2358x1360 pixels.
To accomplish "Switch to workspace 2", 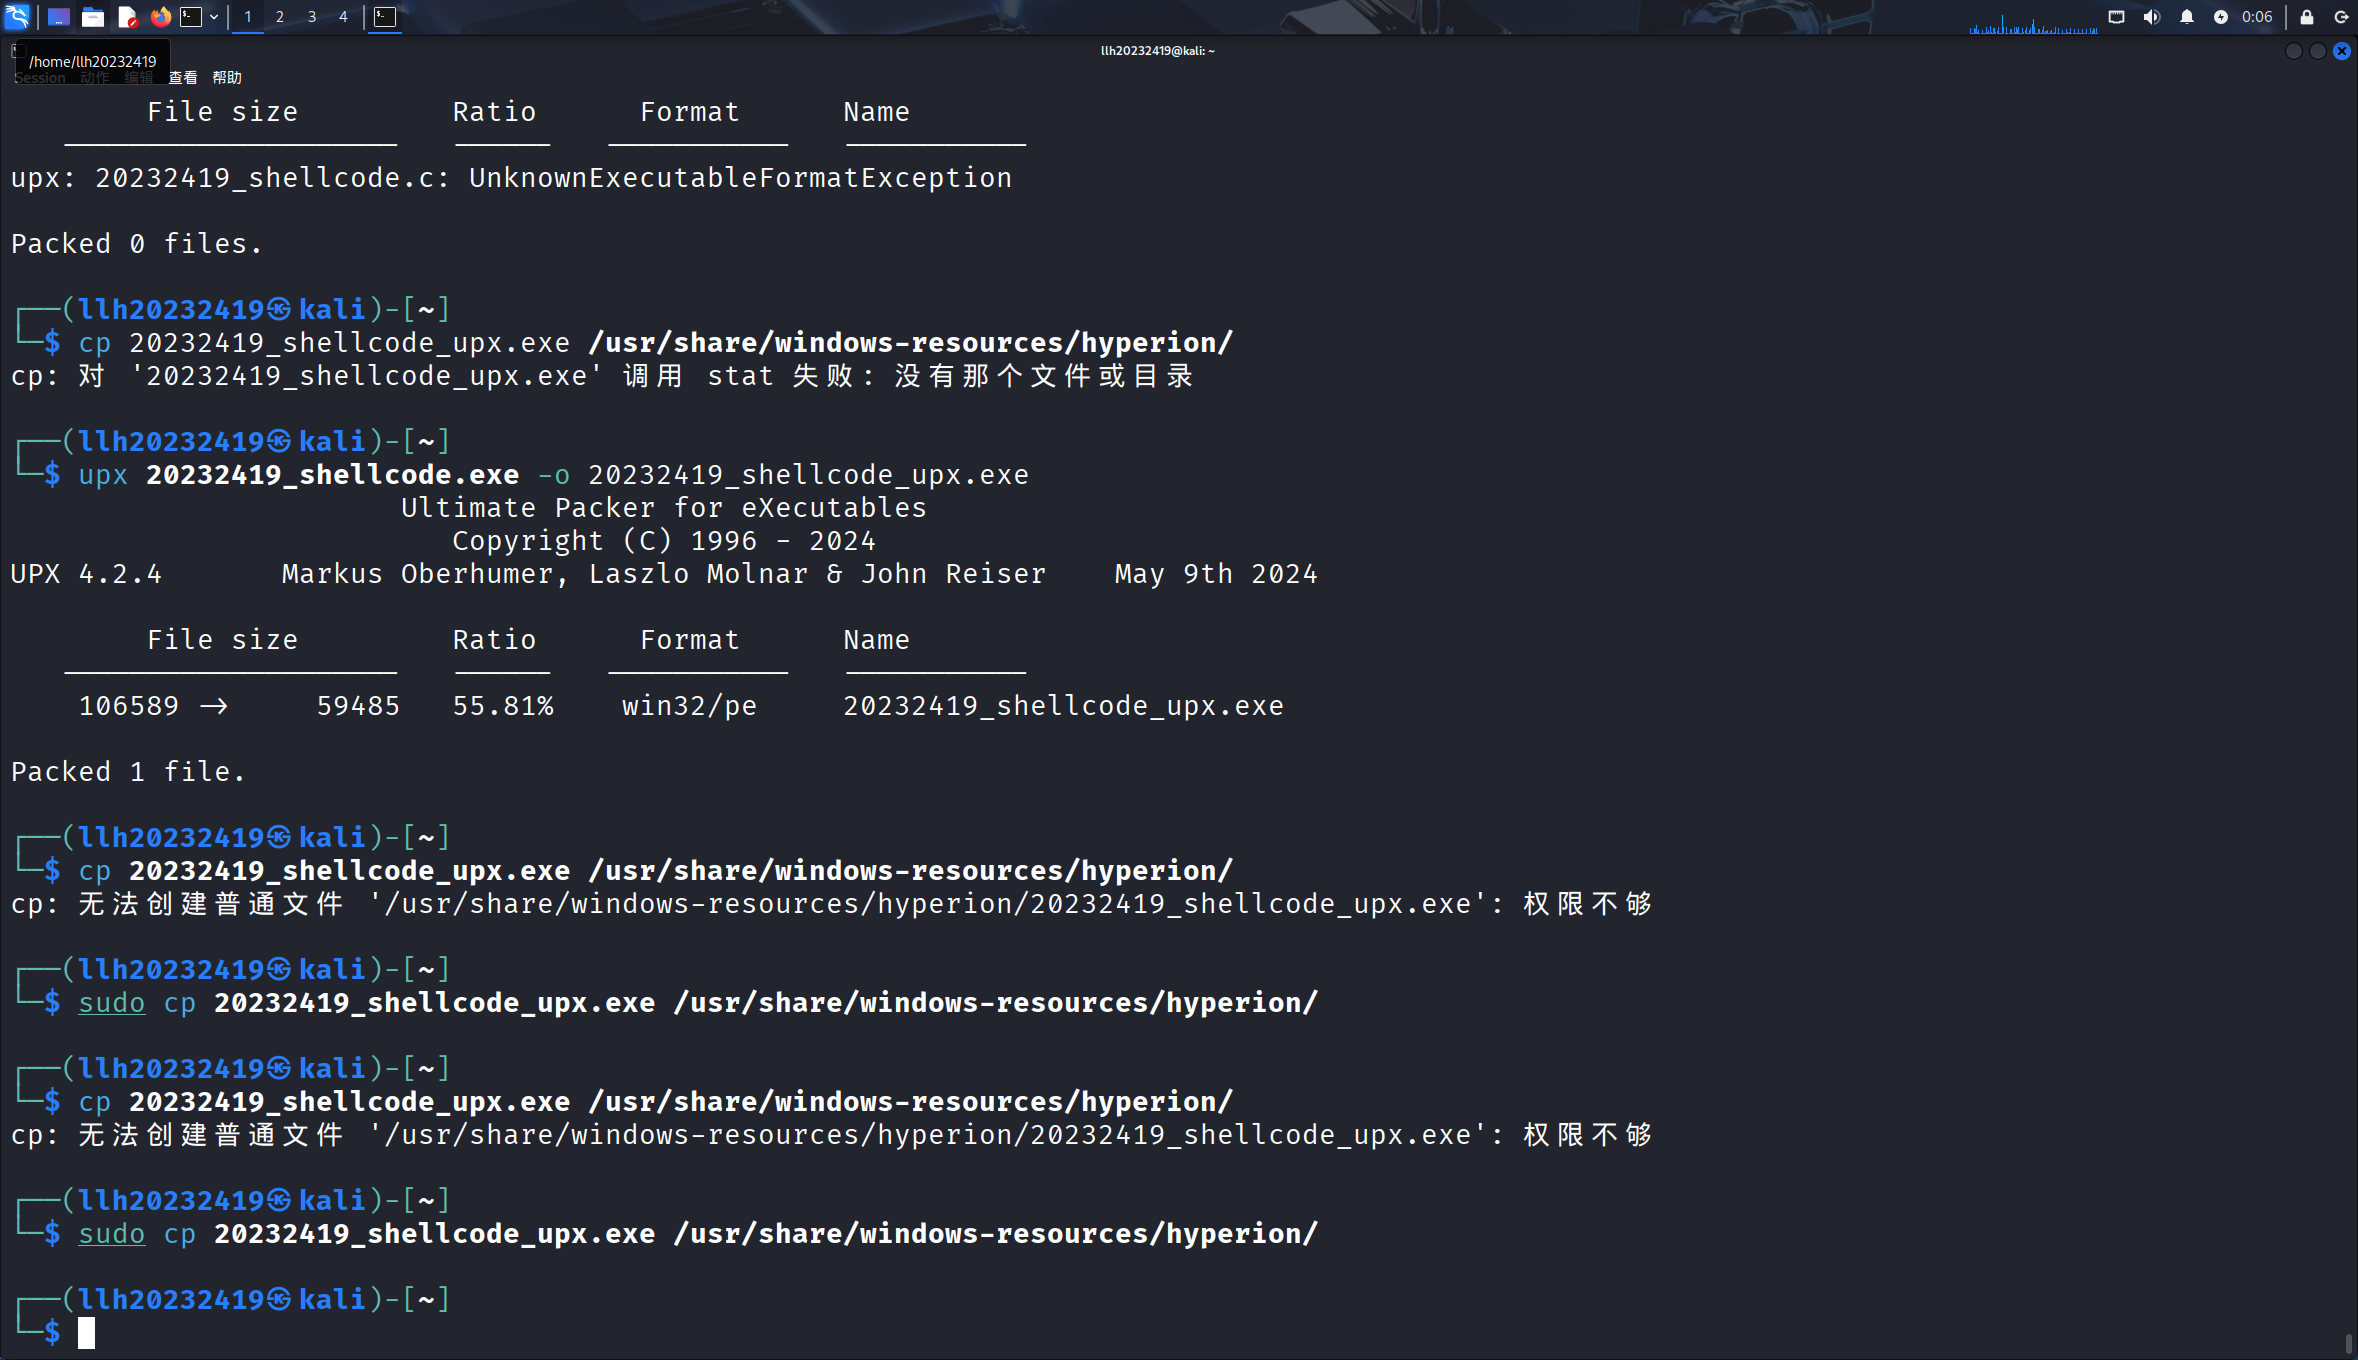I will [280, 17].
